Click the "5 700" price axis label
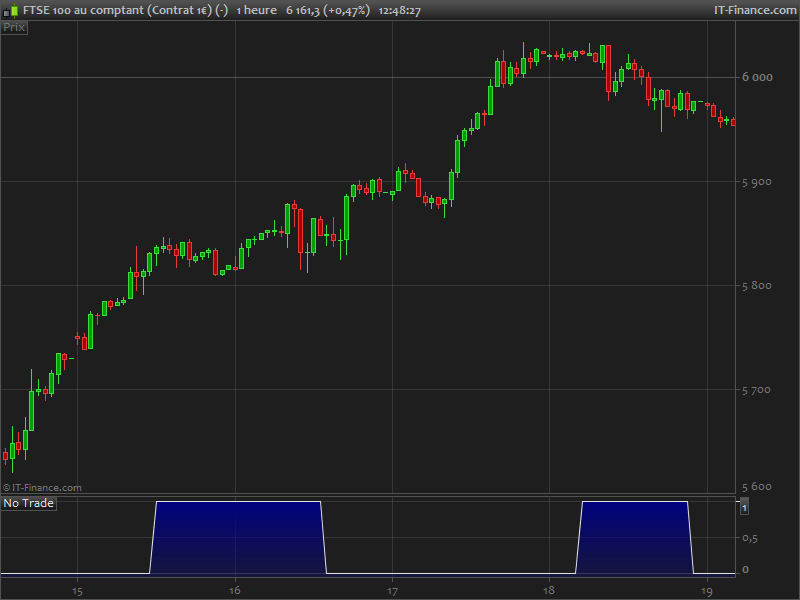Viewport: 800px width, 600px height. click(x=757, y=390)
